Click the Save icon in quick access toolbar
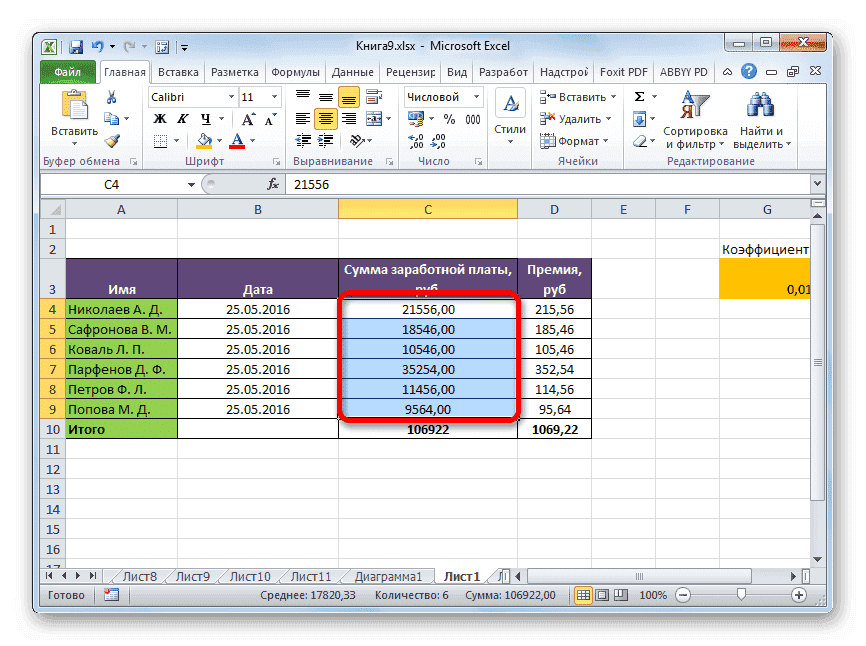The width and height of the screenshot is (866, 646). (x=75, y=46)
